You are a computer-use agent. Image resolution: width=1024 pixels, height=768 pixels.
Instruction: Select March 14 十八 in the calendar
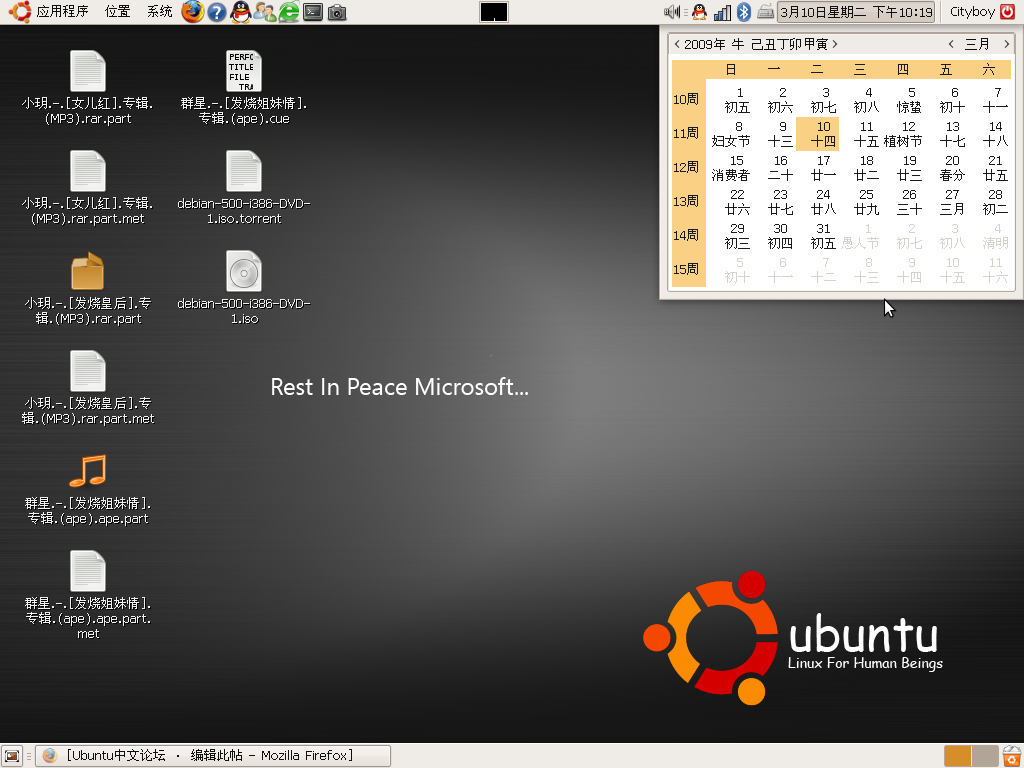point(995,134)
